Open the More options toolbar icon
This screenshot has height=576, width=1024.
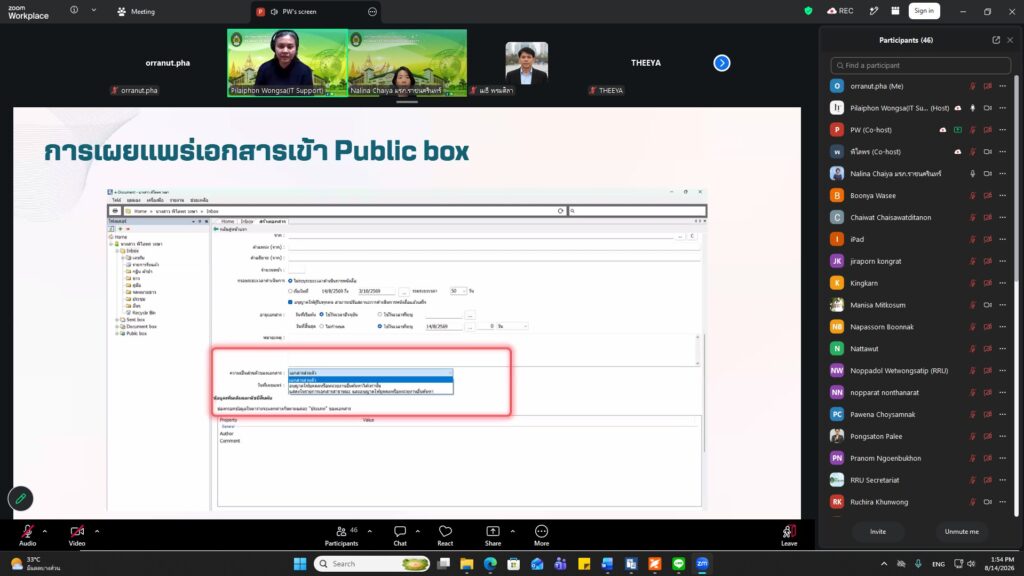(541, 532)
